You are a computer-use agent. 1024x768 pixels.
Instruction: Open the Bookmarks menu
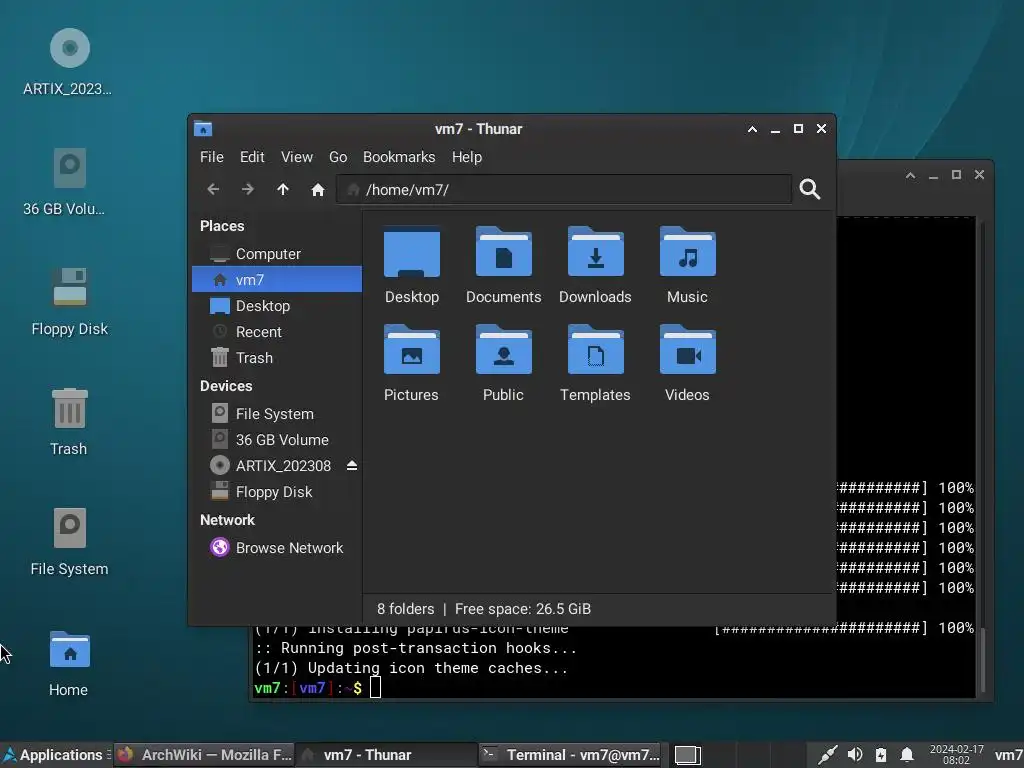(x=399, y=157)
